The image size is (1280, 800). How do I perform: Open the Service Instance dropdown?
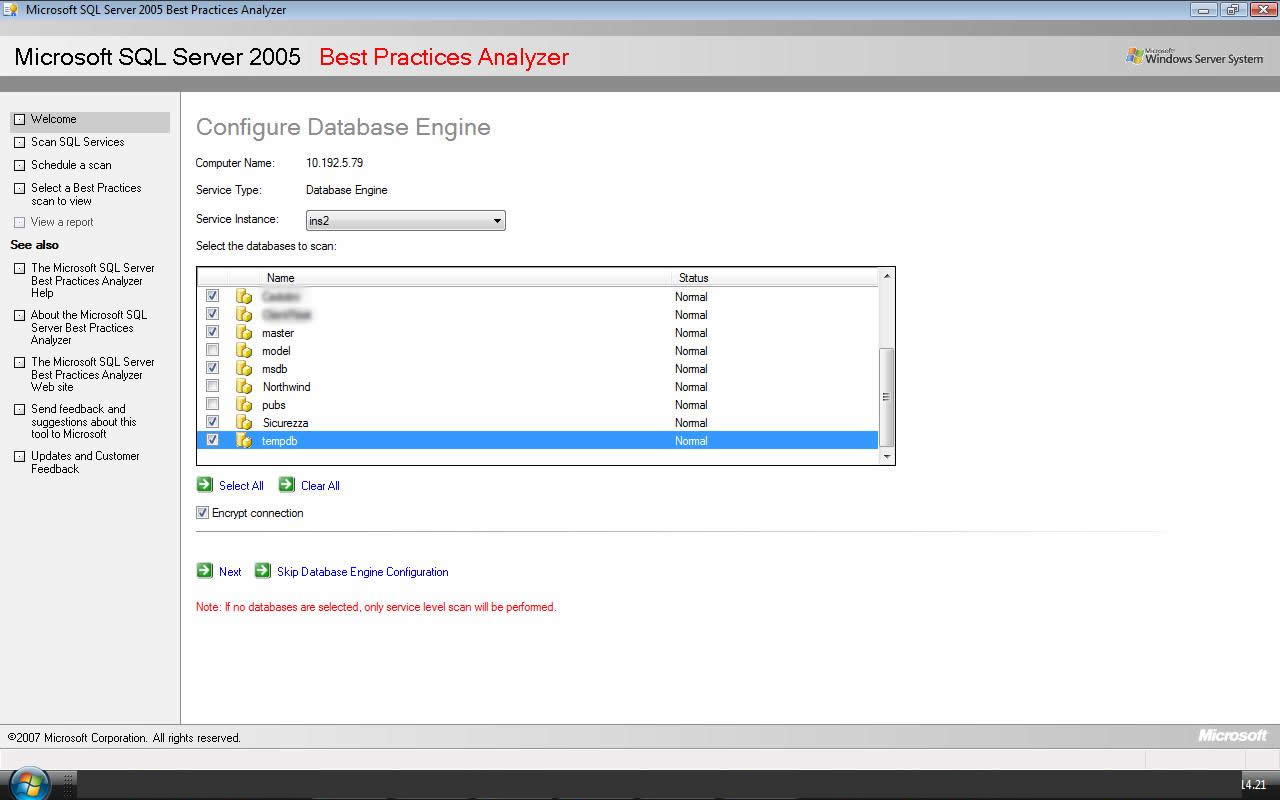pos(405,220)
